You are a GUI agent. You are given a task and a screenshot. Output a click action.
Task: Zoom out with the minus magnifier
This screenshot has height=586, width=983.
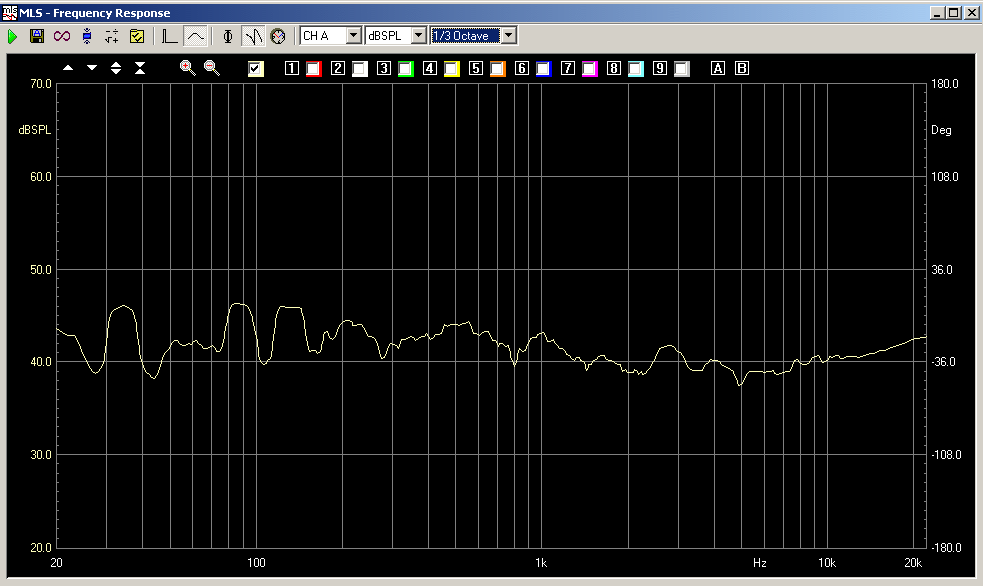click(x=211, y=68)
